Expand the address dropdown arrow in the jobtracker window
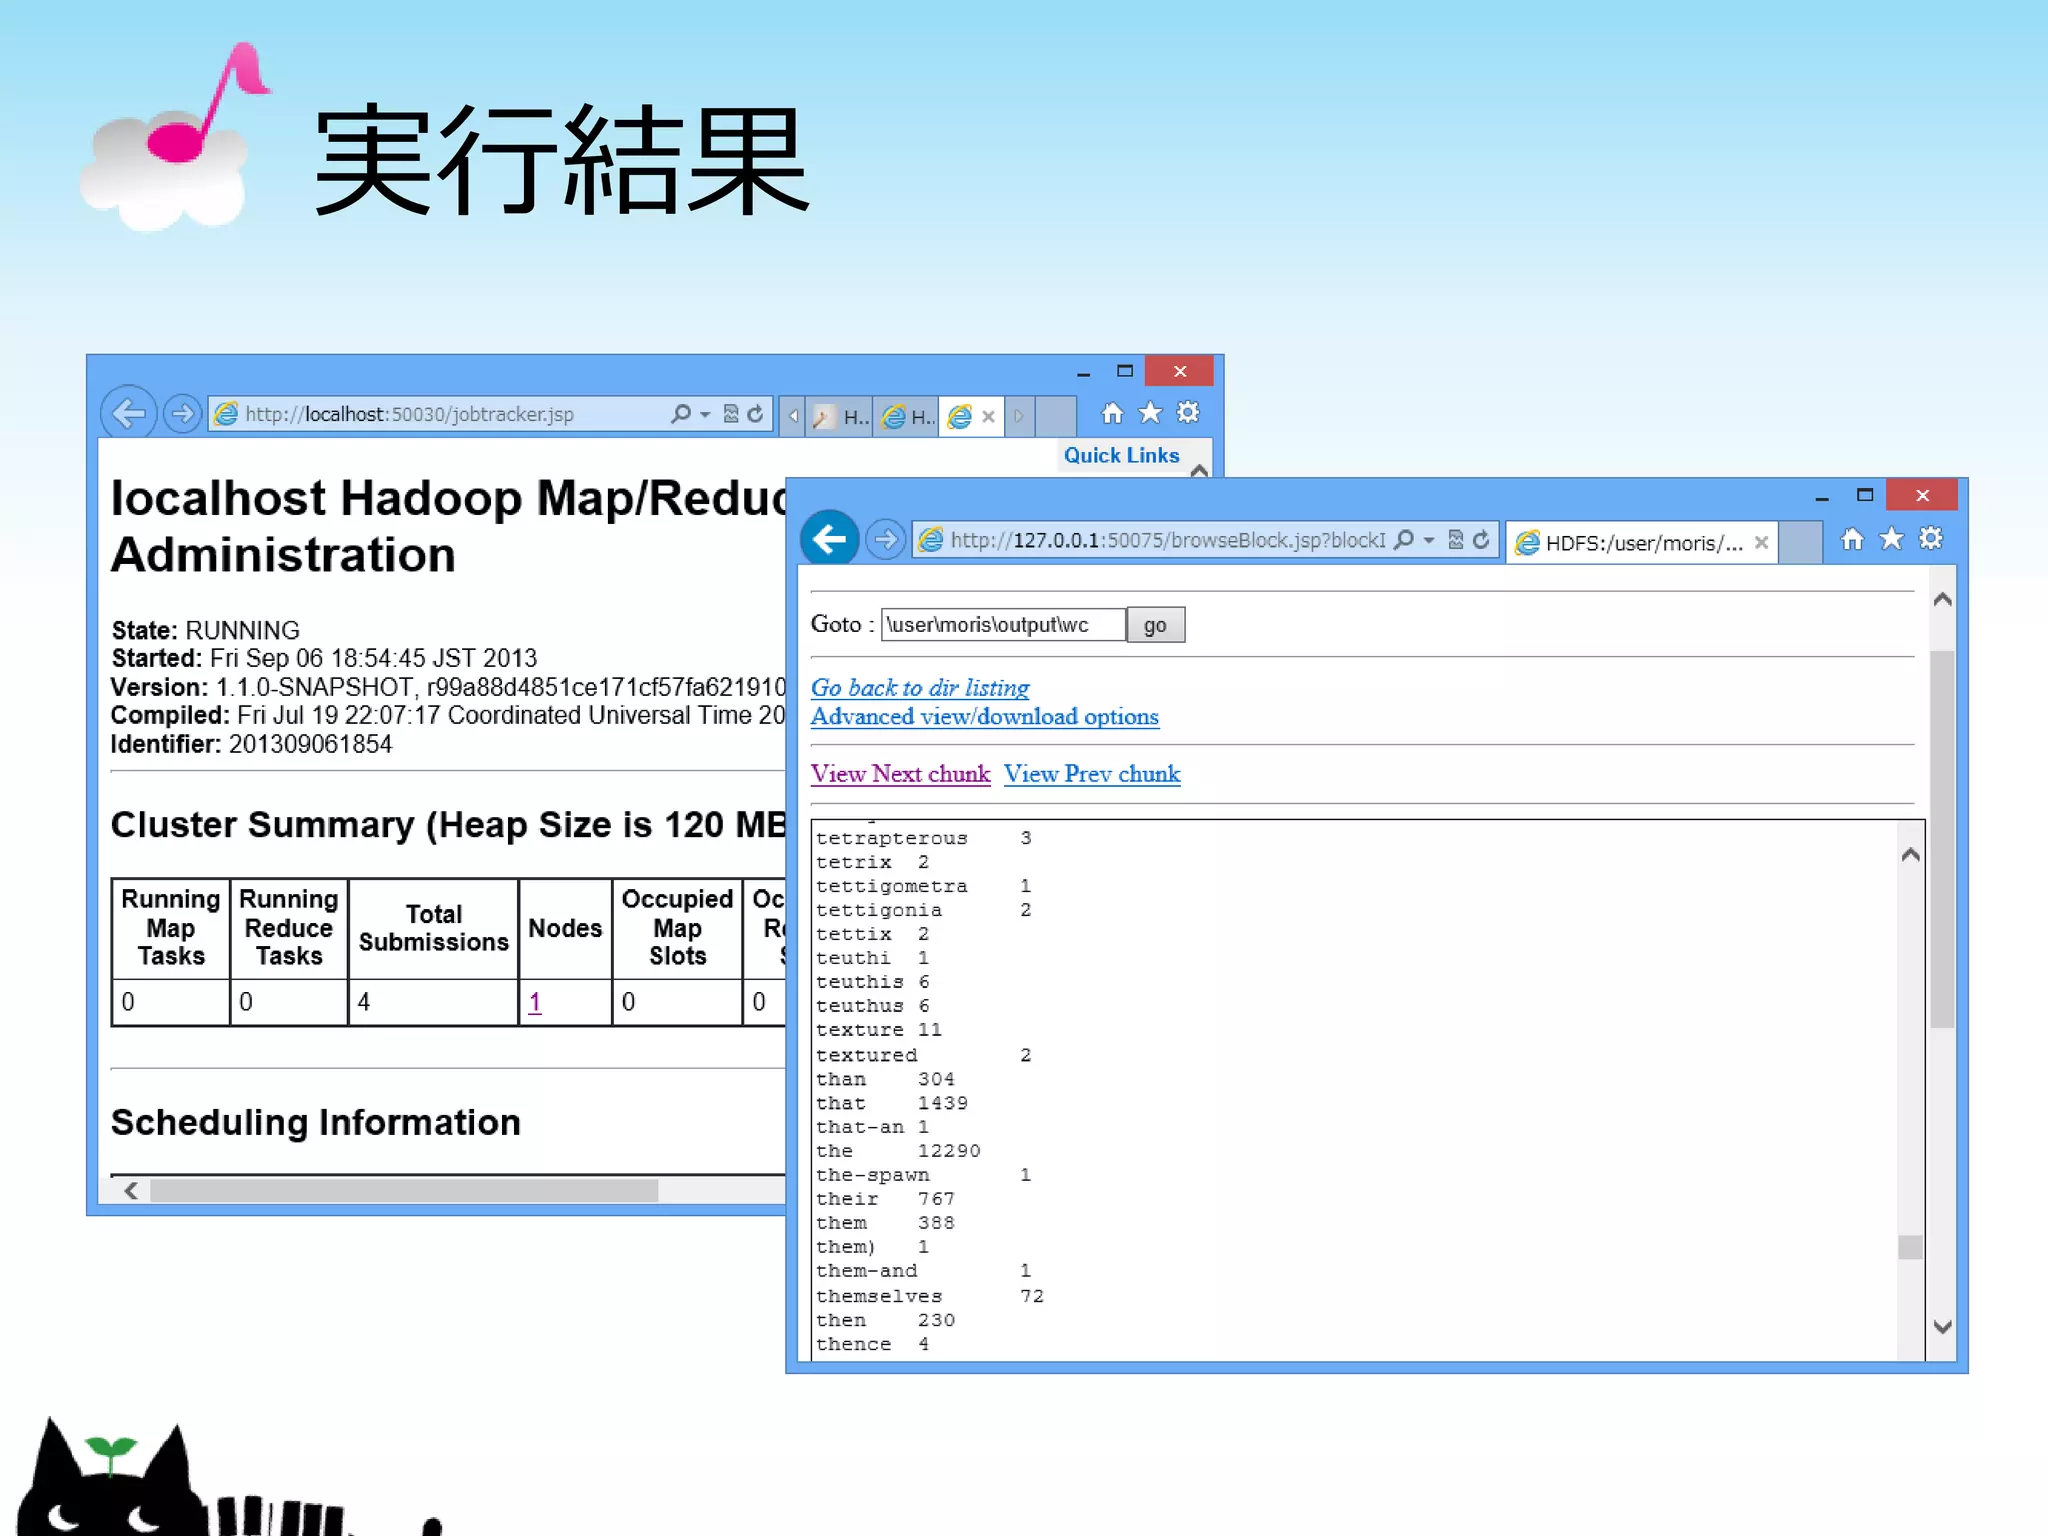This screenshot has width=2048, height=1536. tap(705, 414)
